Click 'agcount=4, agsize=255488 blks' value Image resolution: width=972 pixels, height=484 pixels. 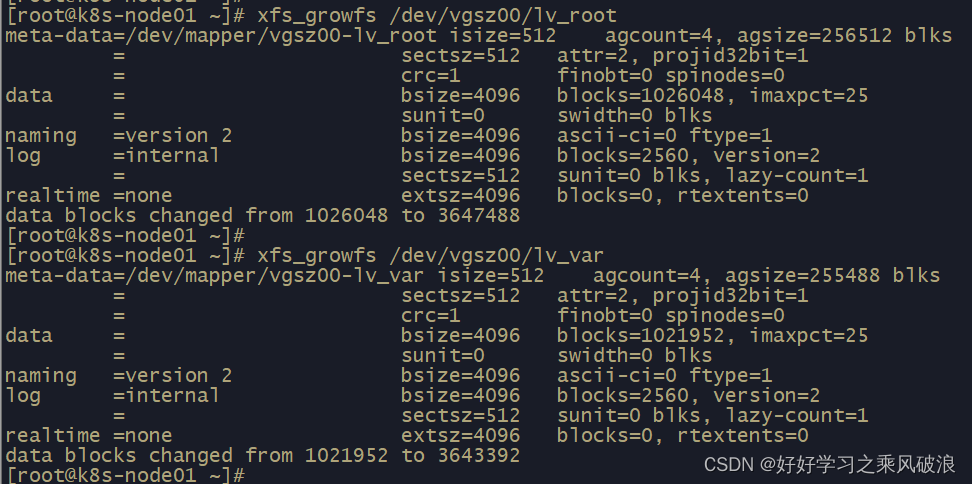point(766,276)
